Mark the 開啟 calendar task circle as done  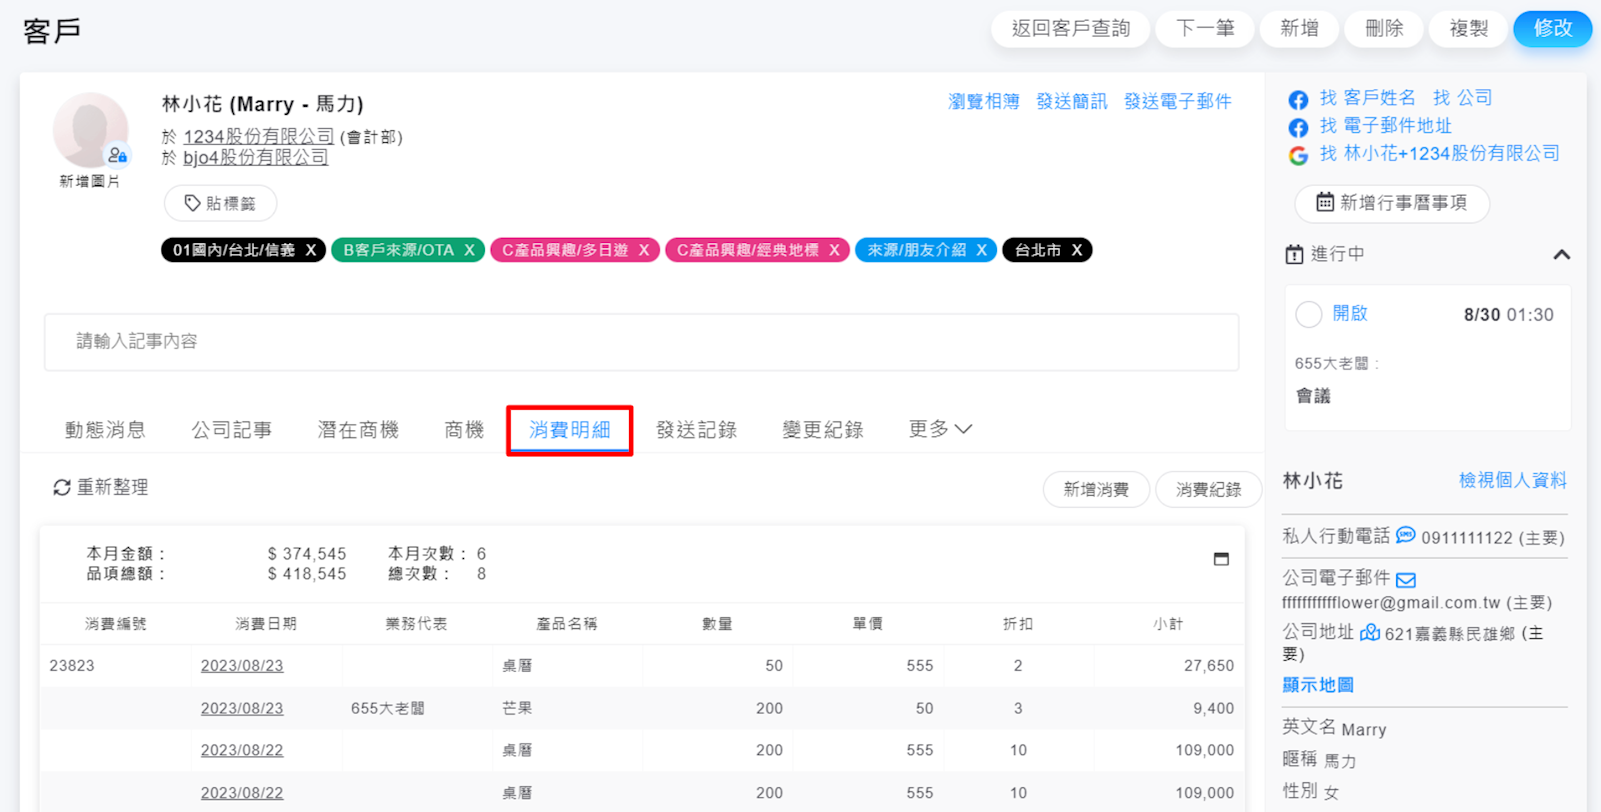pos(1308,314)
